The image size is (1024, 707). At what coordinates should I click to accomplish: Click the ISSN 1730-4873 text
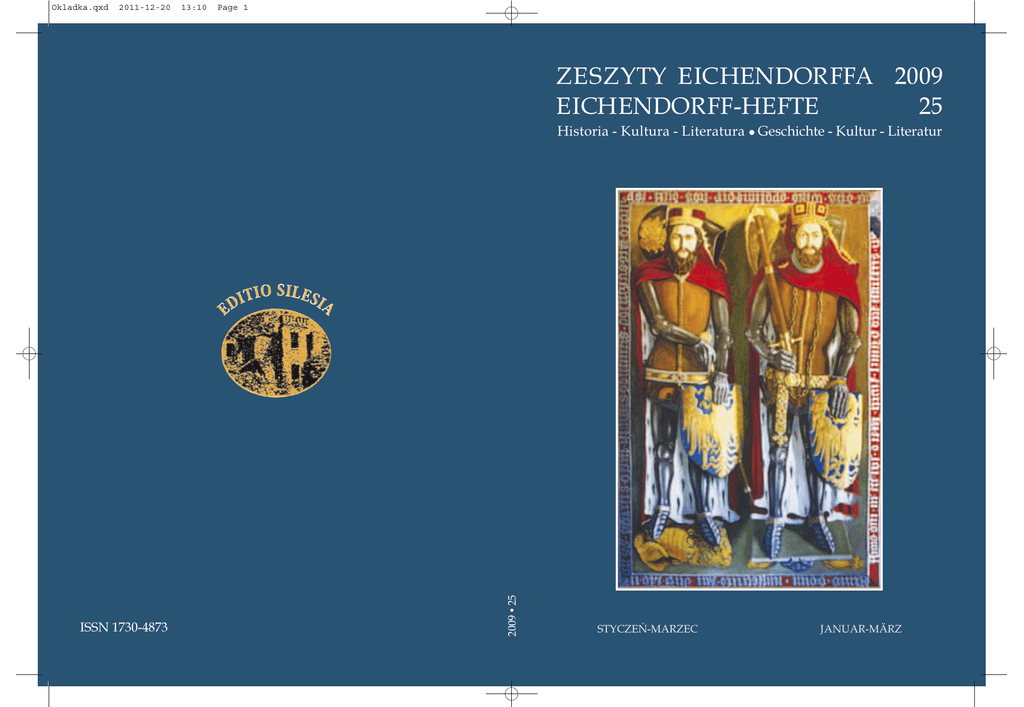[x=124, y=627]
